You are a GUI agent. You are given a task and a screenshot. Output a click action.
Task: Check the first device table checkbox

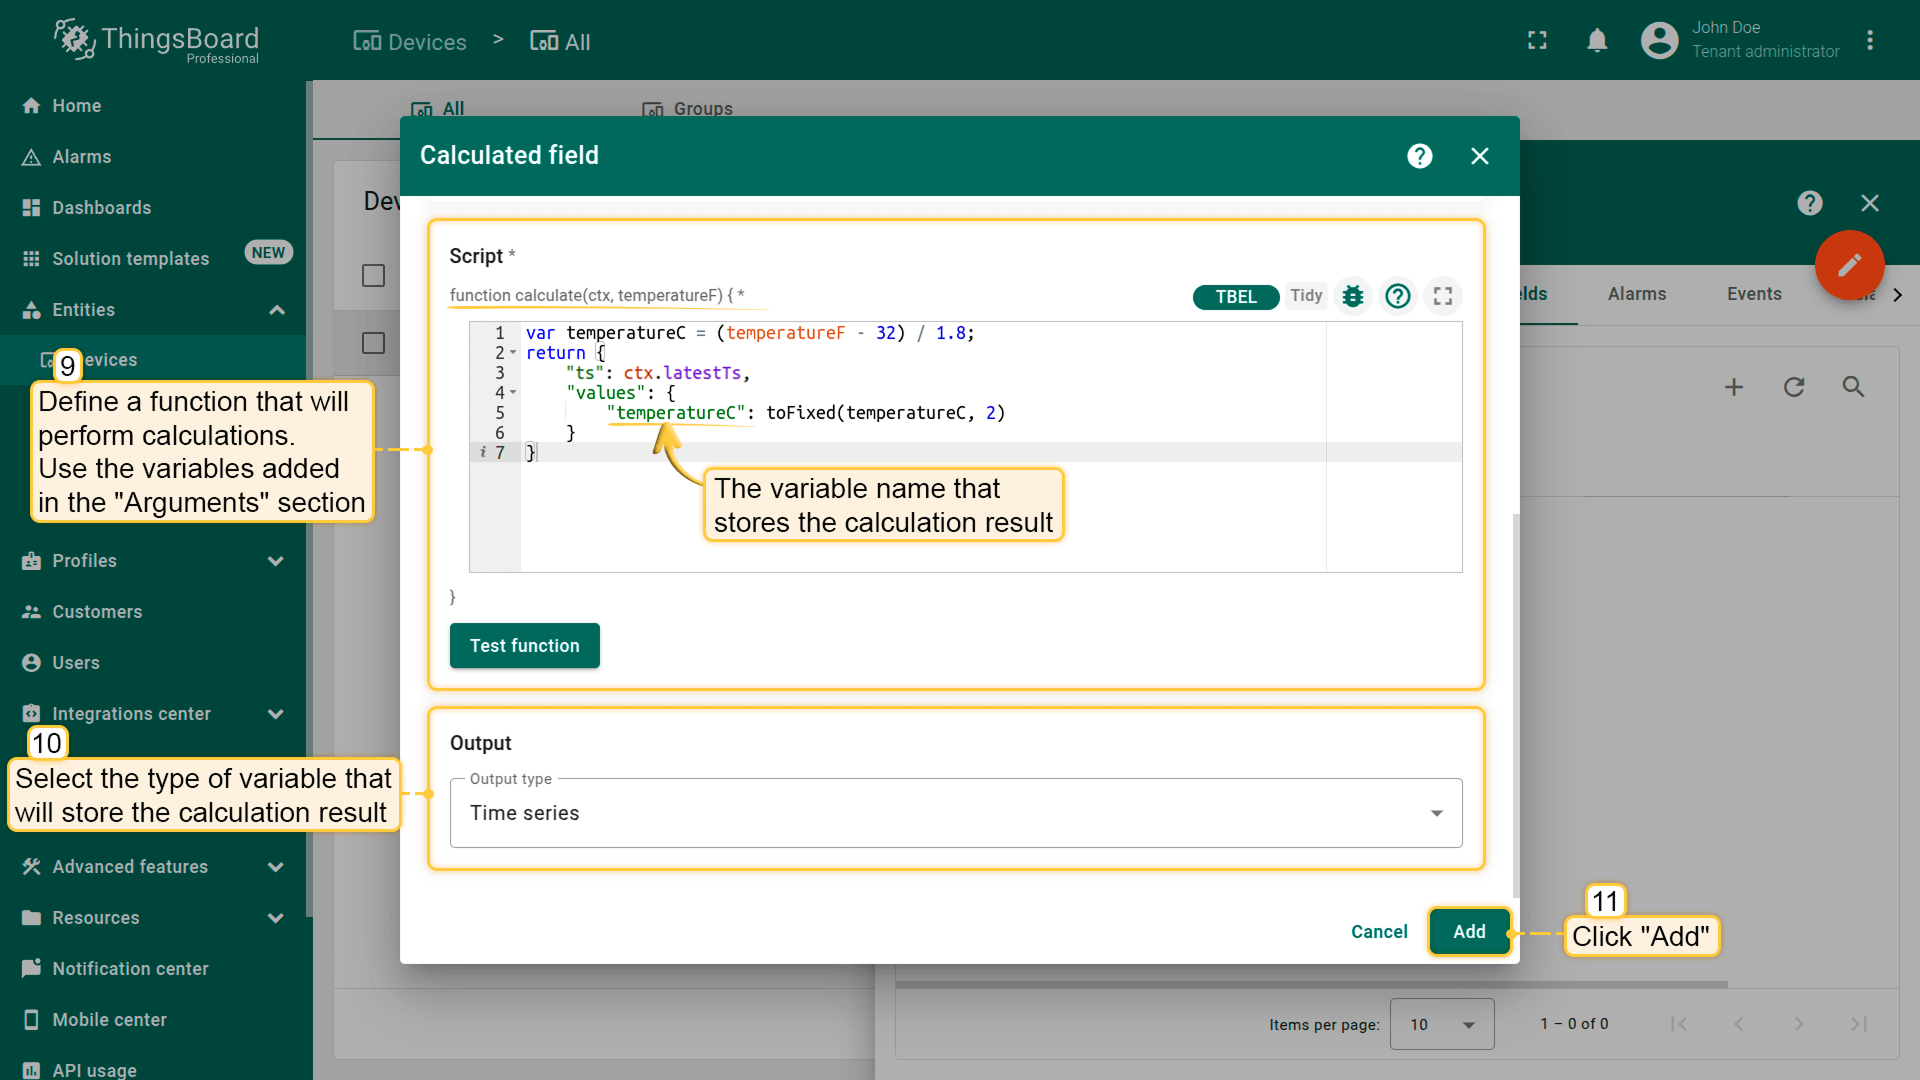pyautogui.click(x=373, y=276)
